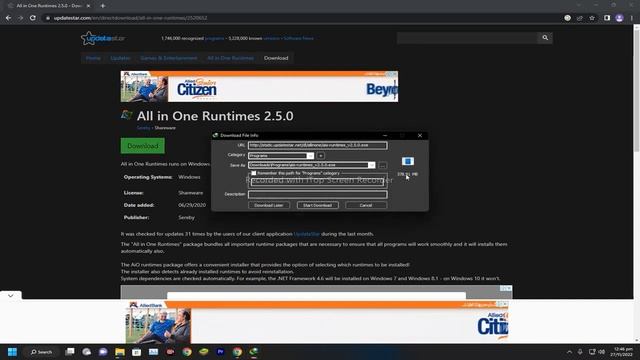Viewport: 640px width, 360px height.
Task: Click the Start Download button
Action: click(318, 205)
